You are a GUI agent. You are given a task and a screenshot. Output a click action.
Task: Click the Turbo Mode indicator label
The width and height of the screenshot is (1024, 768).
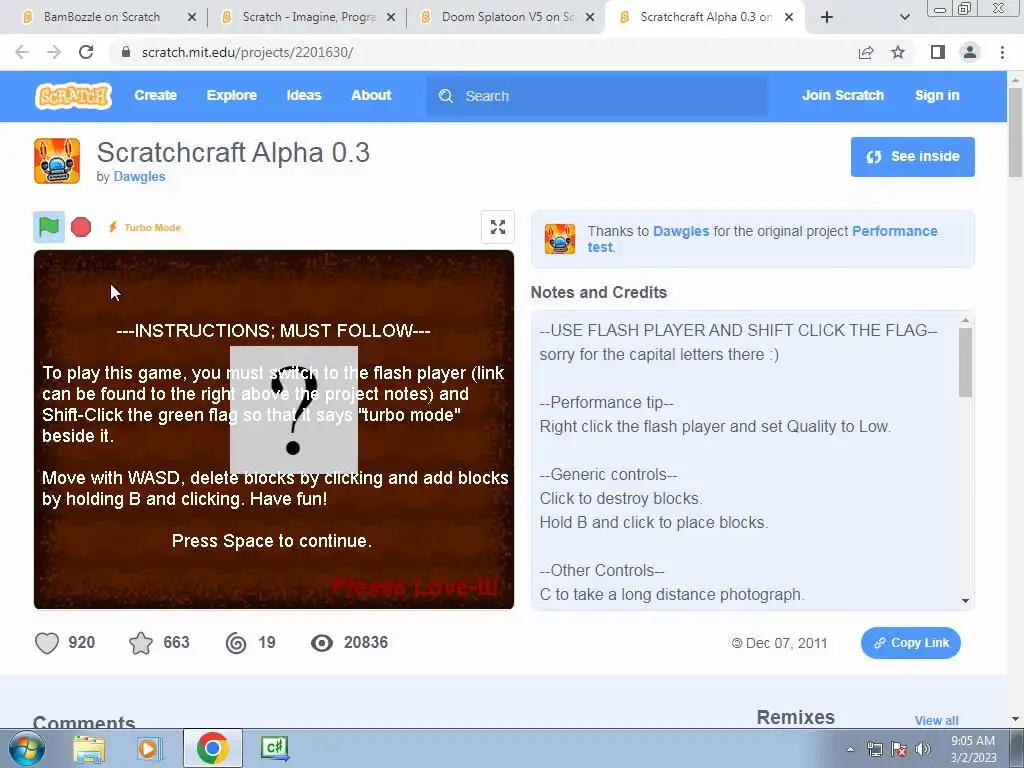145,227
